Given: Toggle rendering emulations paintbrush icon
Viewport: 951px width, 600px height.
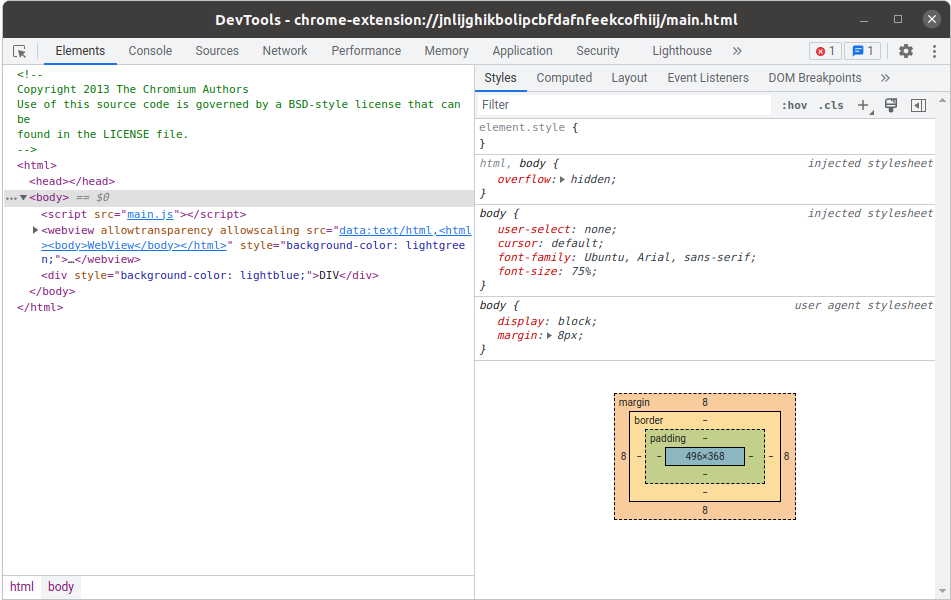Looking at the screenshot, I should coord(890,106).
